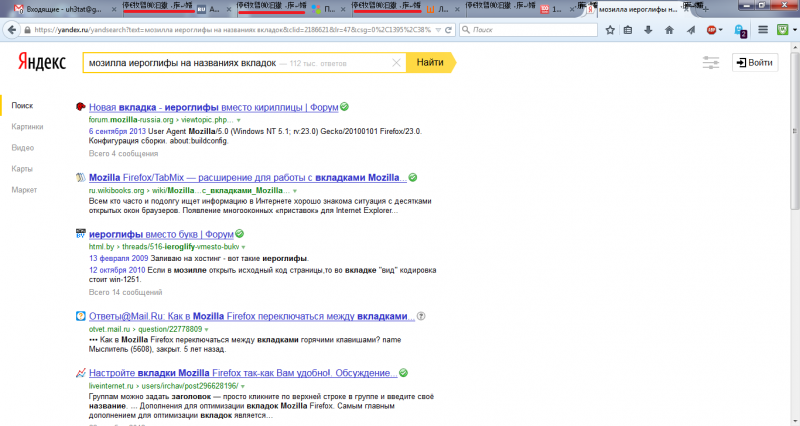Open 'Новая вкладка - иероглифы' forum result
This screenshot has width=800, height=426.
coord(211,106)
